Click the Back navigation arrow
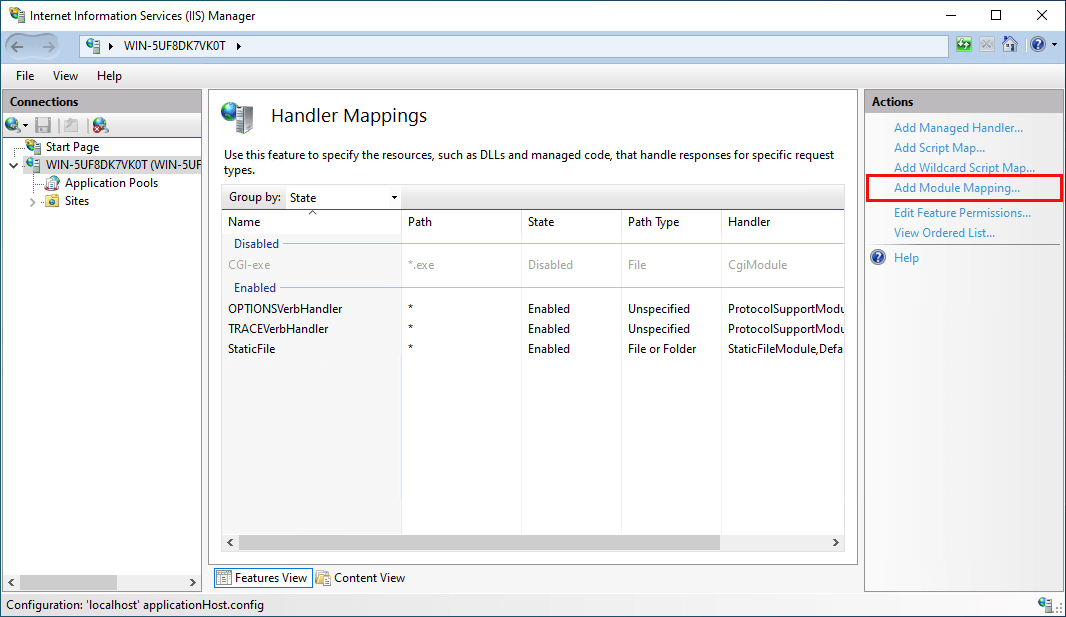Screen dimensions: 1066x617 pyautogui.click(x=18, y=46)
